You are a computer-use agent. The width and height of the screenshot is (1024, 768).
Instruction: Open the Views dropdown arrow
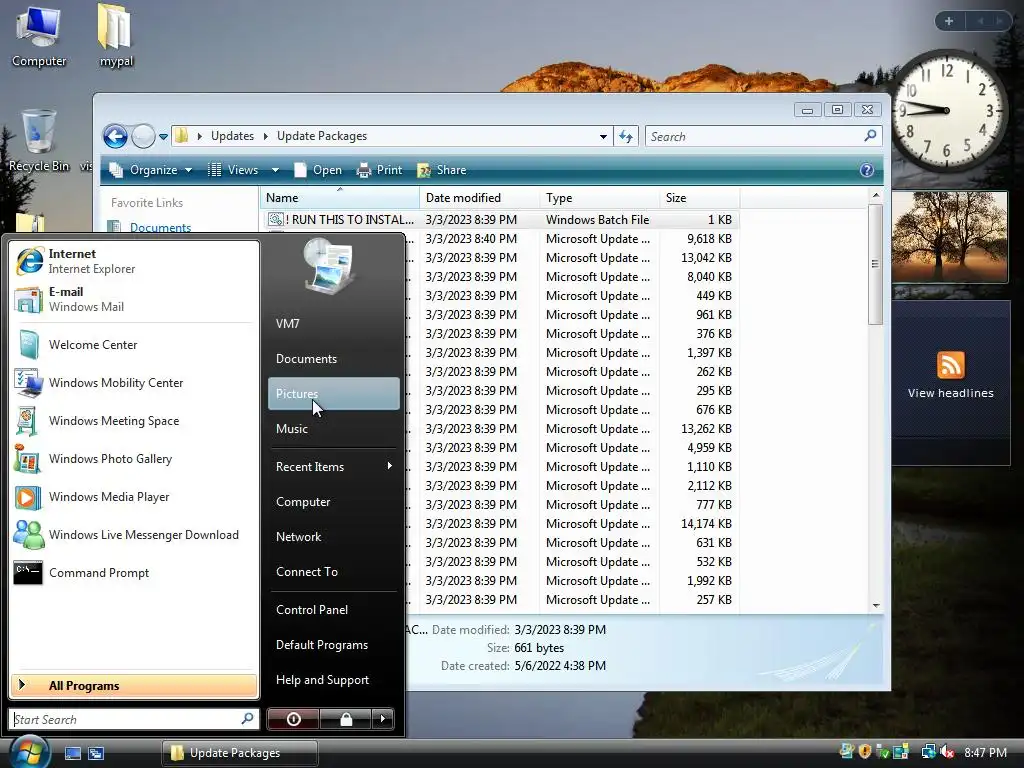(x=275, y=170)
